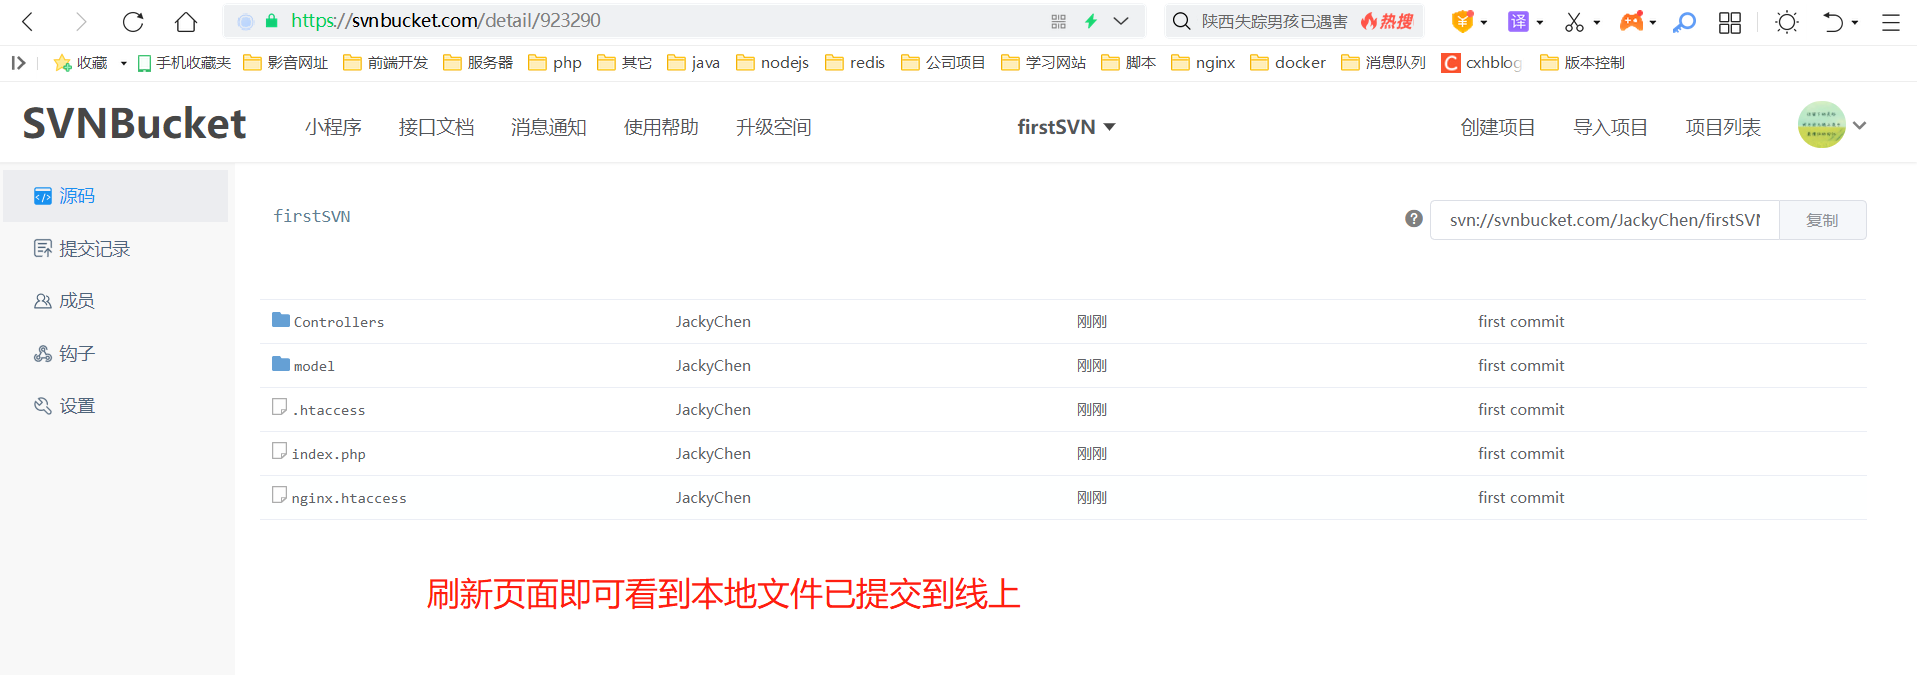The height and width of the screenshot is (675, 1917).
Task: Expand the bookmarks sidebar toggle icon
Action: (x=18, y=63)
